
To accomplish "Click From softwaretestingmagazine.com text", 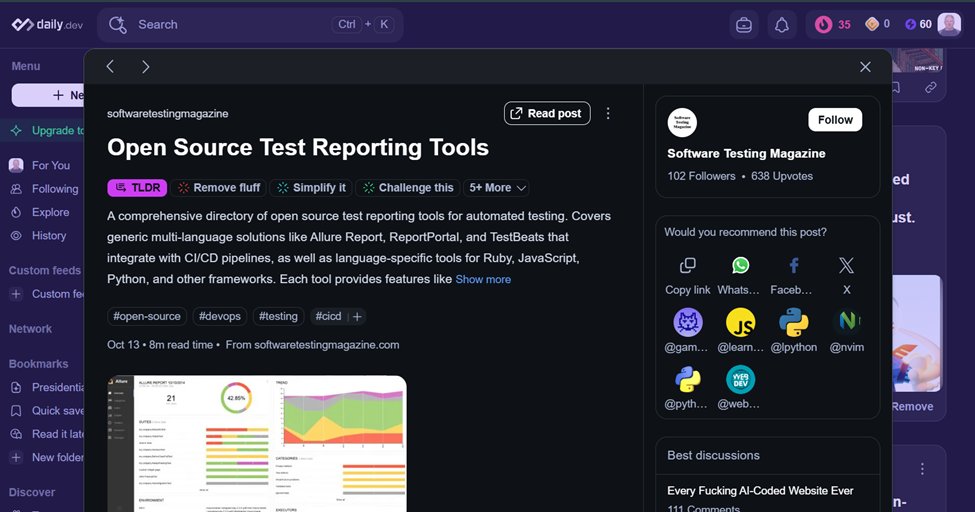I will click(x=312, y=345).
